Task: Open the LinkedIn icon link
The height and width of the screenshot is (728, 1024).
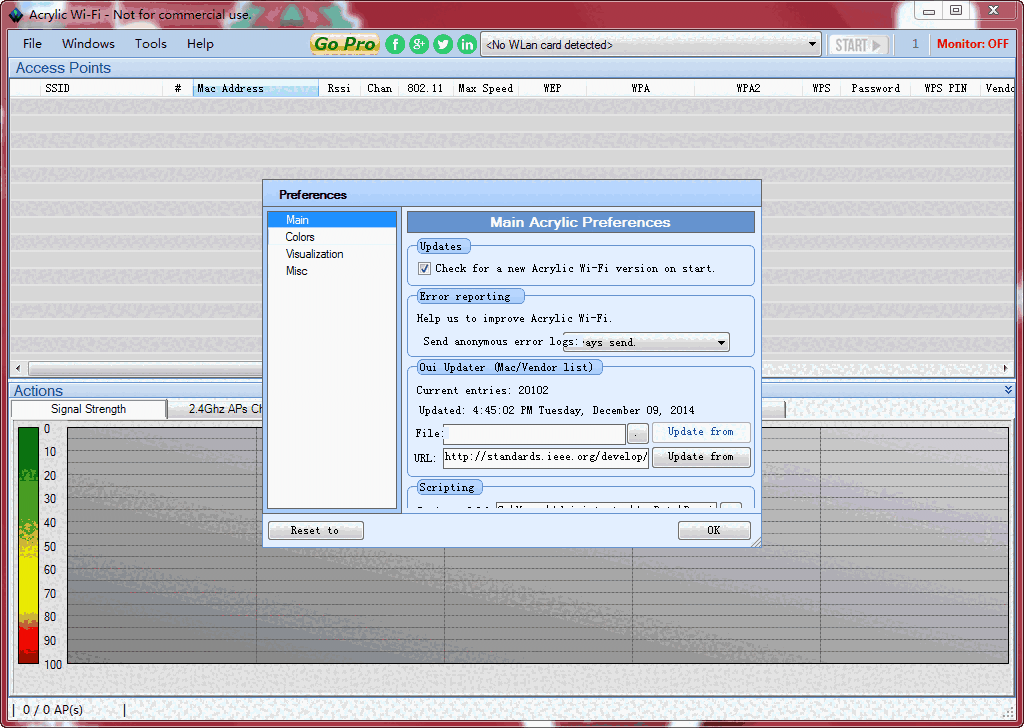Action: tap(467, 44)
